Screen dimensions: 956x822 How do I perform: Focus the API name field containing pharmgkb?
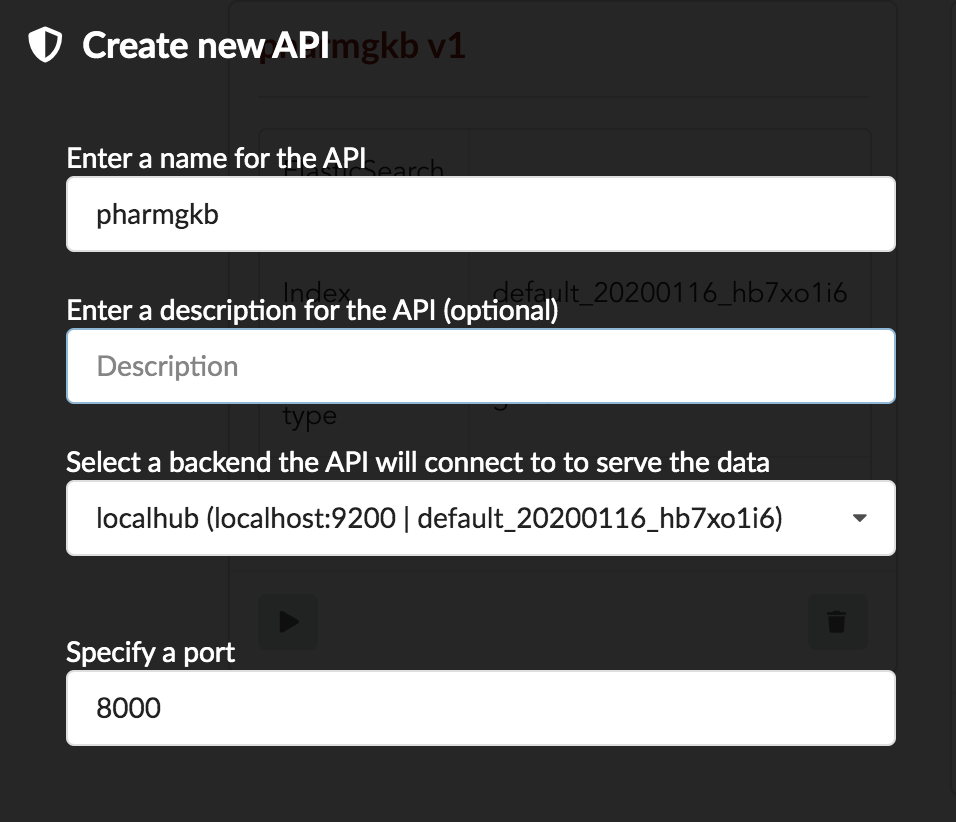480,214
